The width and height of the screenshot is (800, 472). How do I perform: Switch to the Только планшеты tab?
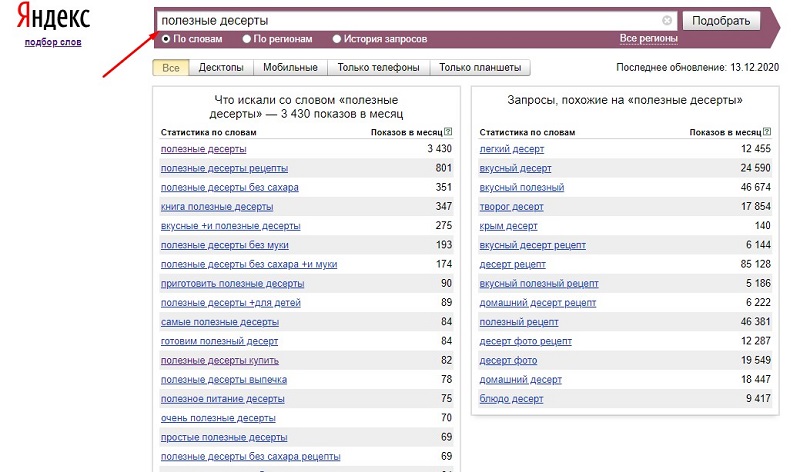pos(480,67)
